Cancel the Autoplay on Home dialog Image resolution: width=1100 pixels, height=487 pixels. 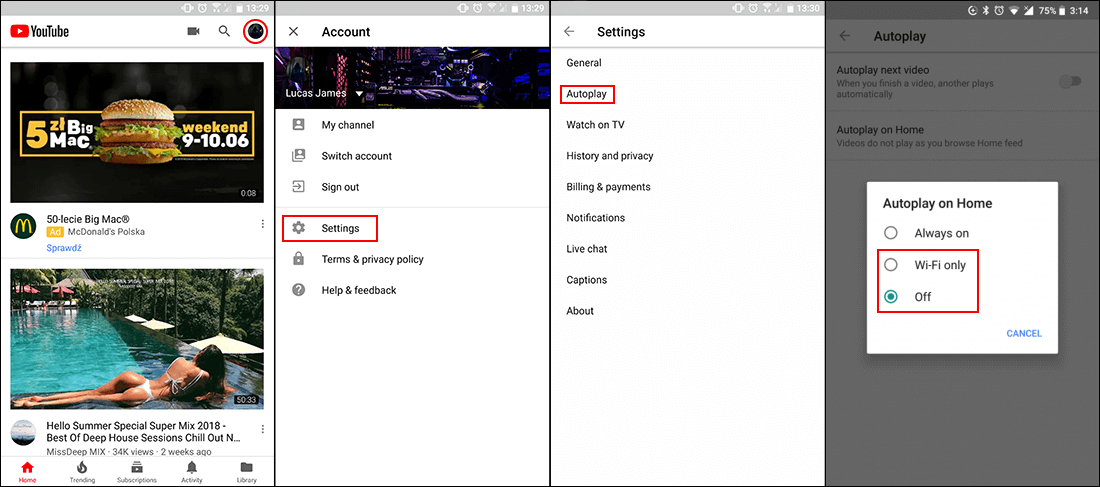[x=1024, y=333]
